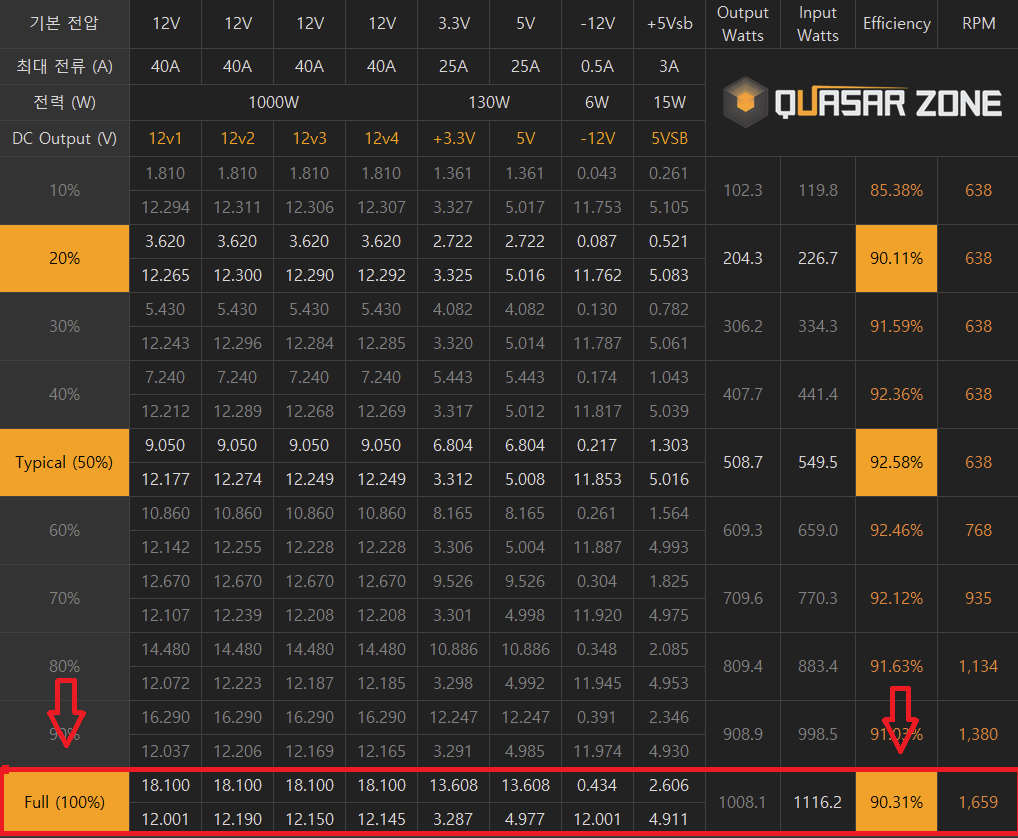Screen dimensions: 1018x838
Task: Click the '12.190' voltage reading
Action: coord(238,819)
